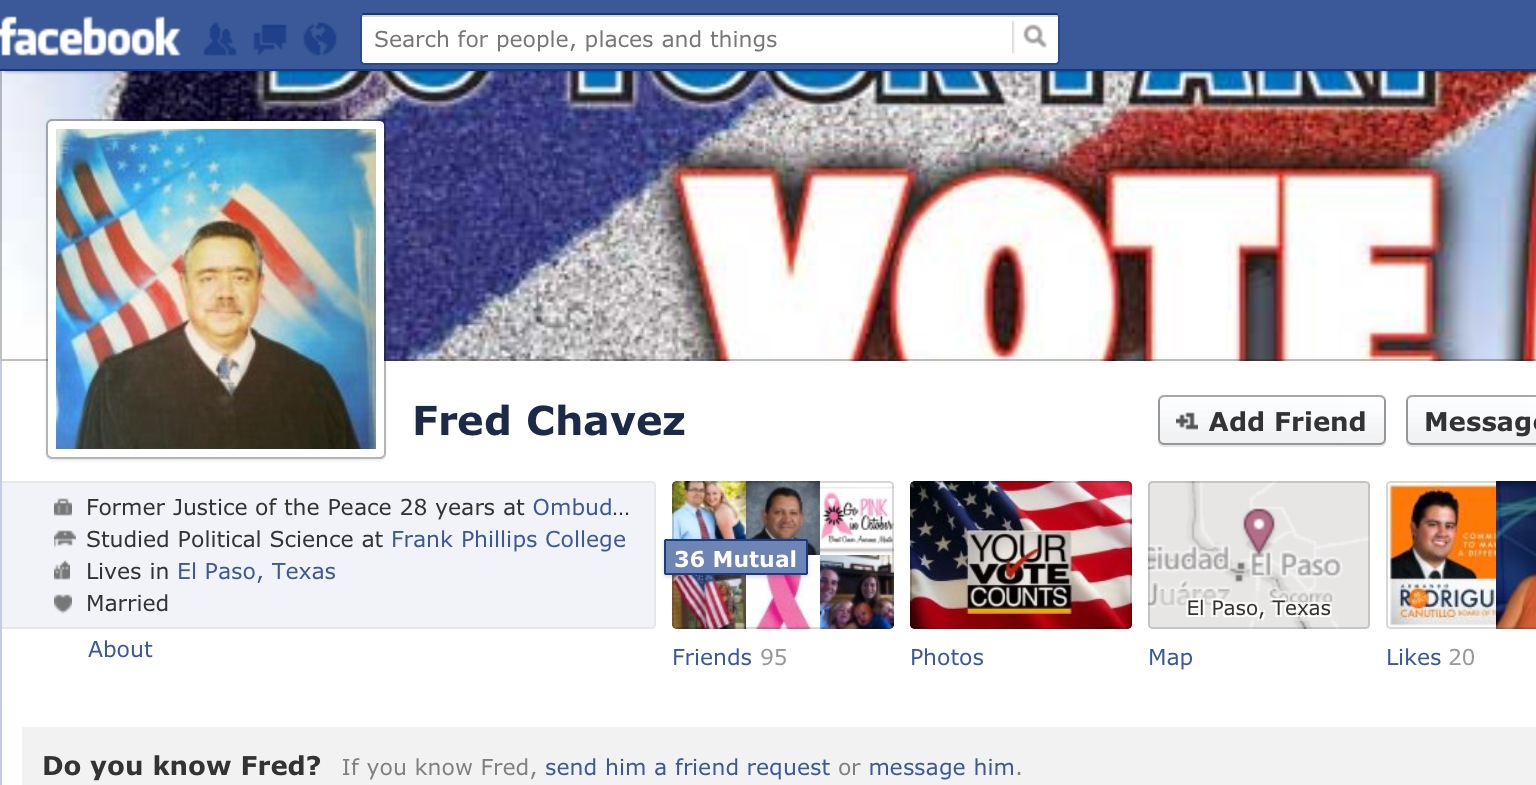Open the friend requests icon

click(x=220, y=39)
